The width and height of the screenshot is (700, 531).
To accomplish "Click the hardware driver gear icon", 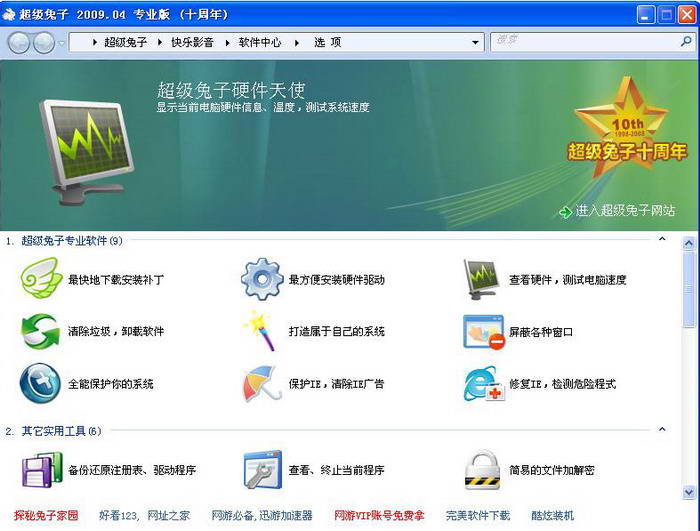I will click(262, 279).
